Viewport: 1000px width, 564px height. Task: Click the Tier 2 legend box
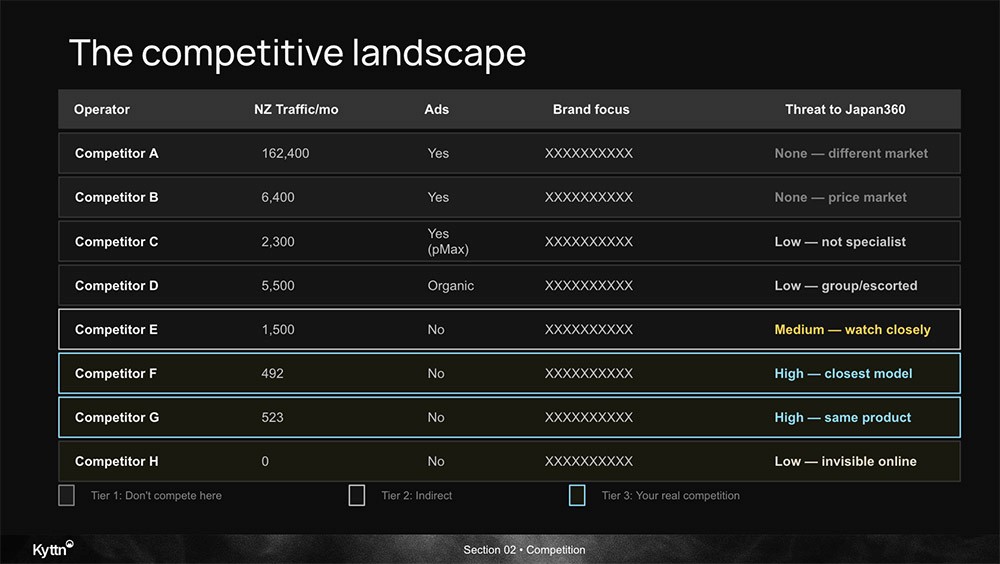pos(357,495)
